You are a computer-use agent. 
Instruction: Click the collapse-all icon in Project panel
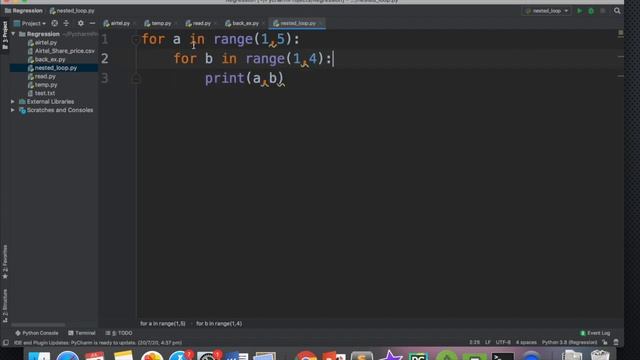(x=66, y=24)
